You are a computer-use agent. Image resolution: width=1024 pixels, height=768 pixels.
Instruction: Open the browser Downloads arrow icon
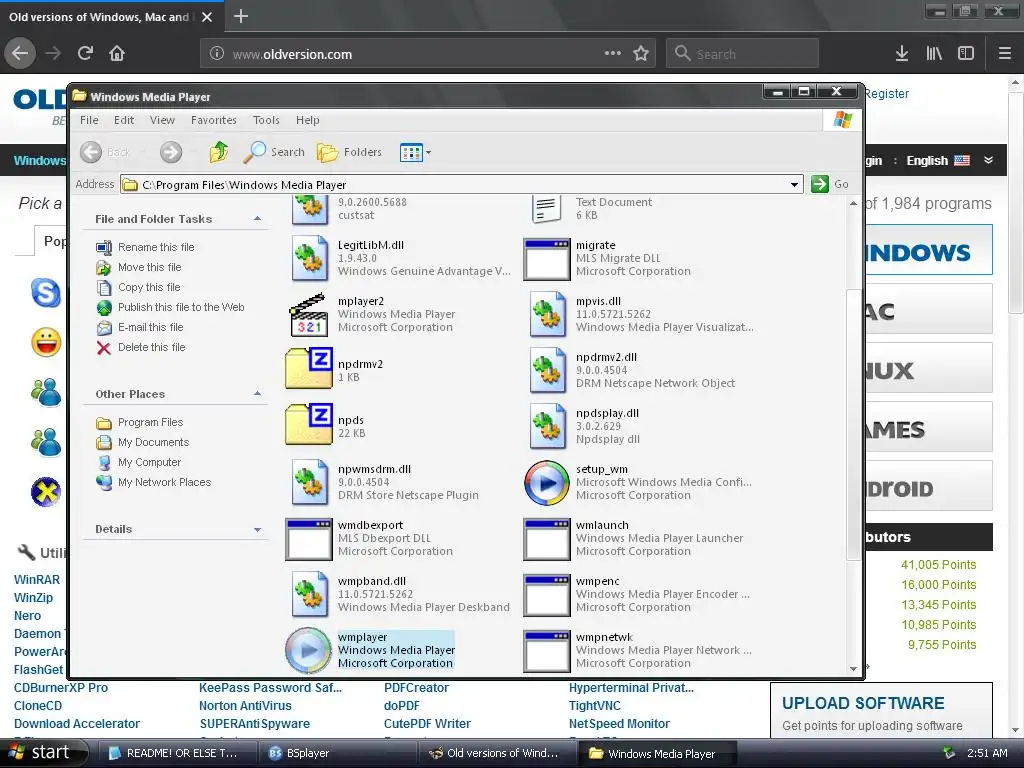coord(902,54)
